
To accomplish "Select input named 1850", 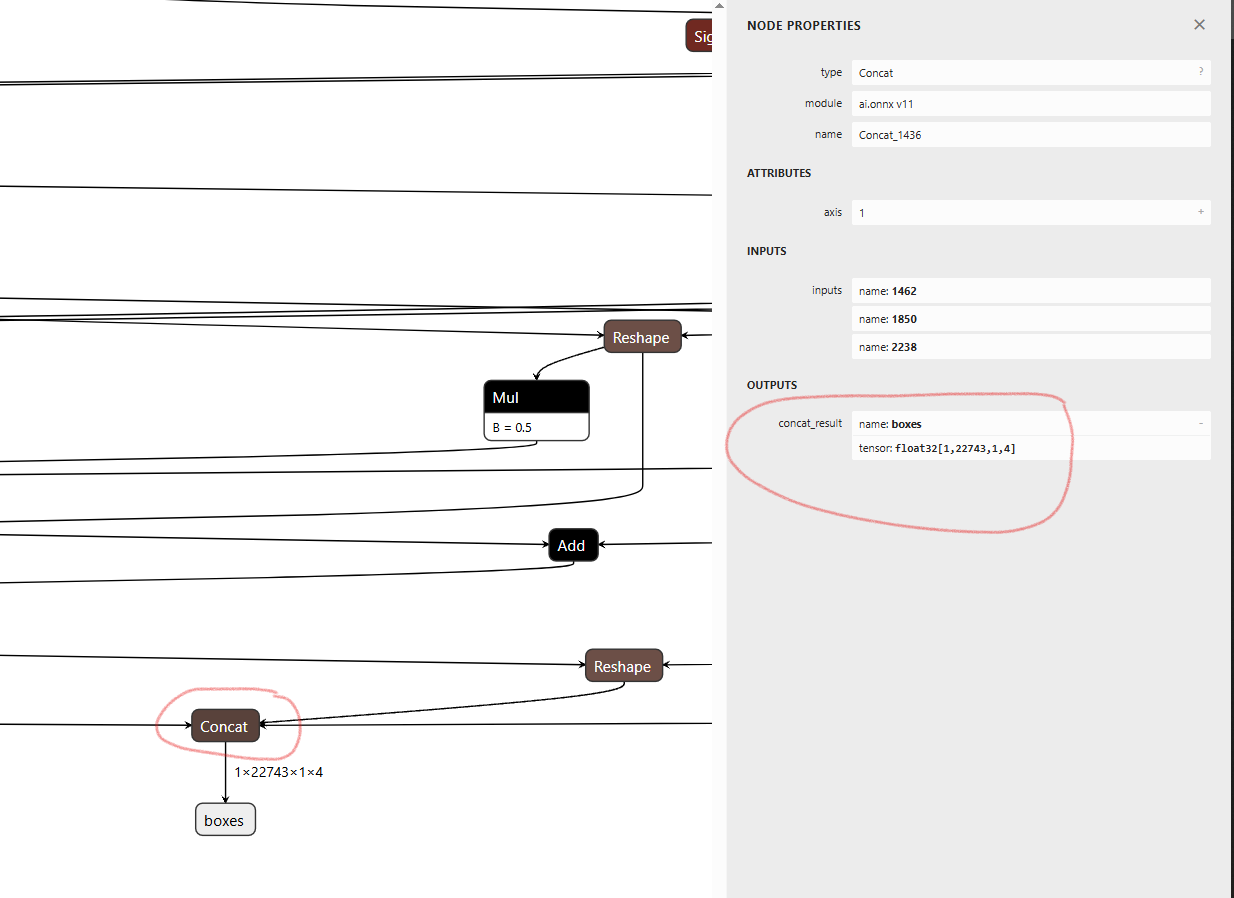I will click(x=1030, y=319).
